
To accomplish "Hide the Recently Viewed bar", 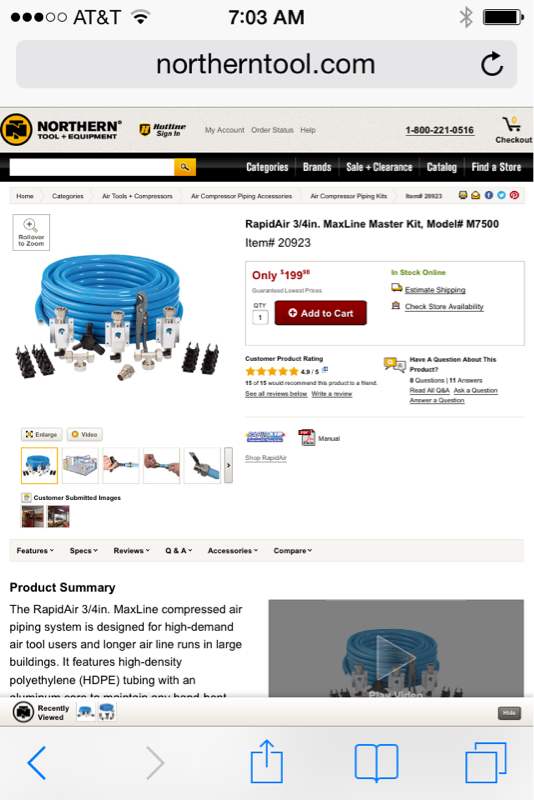I will 509,713.
